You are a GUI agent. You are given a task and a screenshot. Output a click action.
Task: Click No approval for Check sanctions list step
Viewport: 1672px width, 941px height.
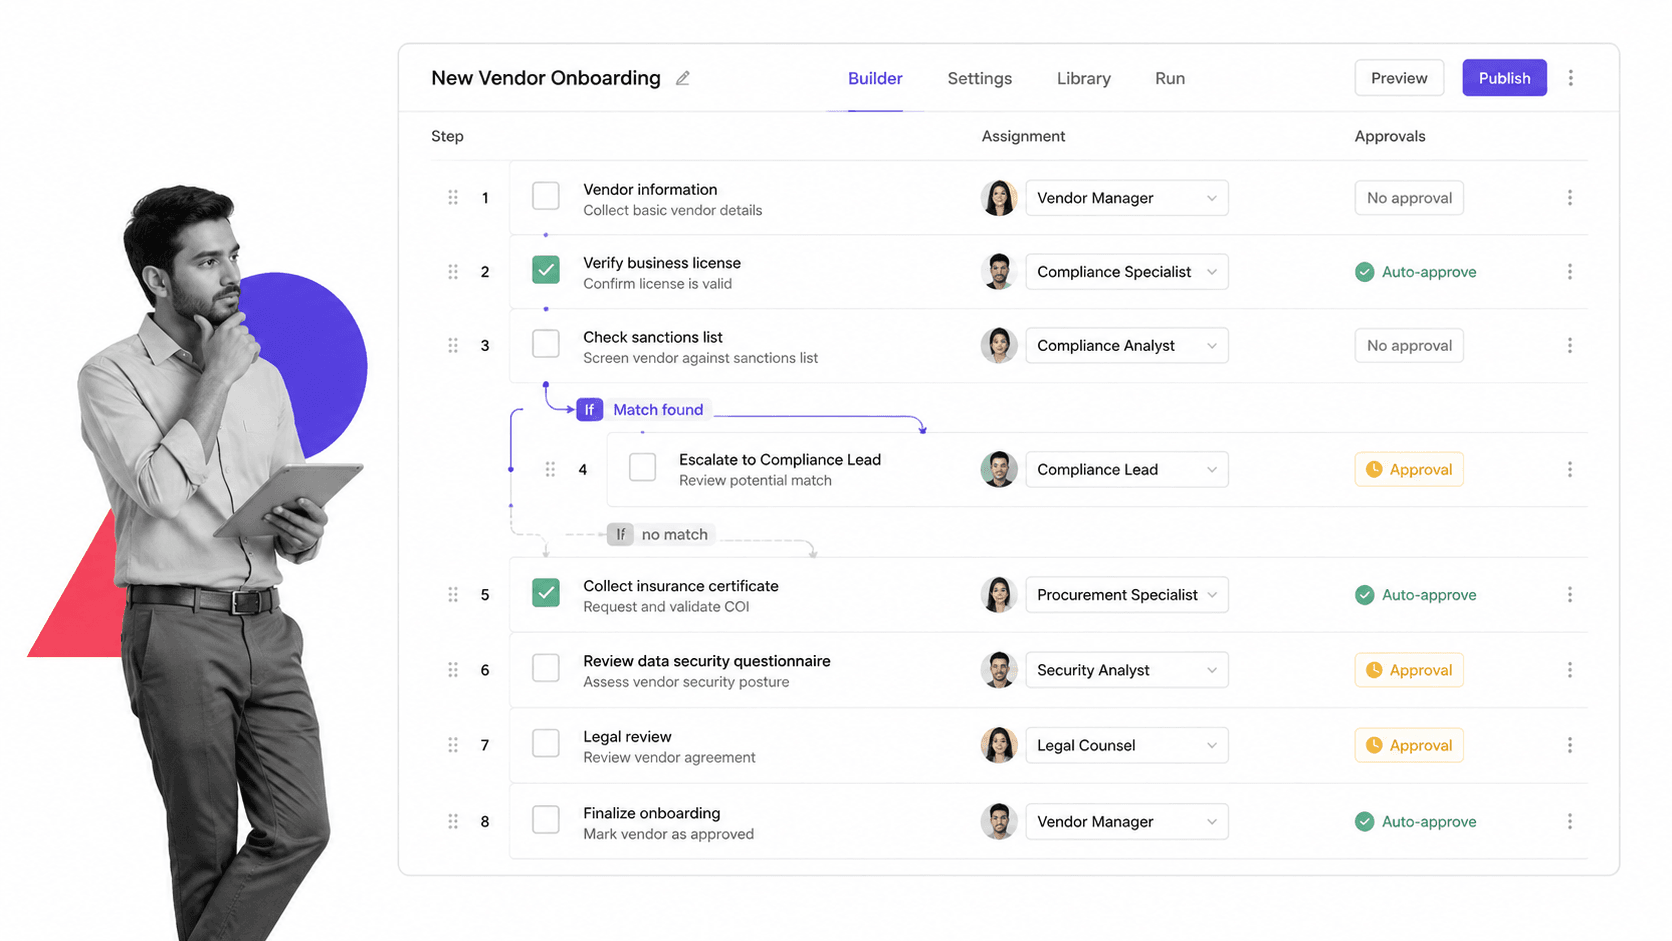[x=1409, y=345]
